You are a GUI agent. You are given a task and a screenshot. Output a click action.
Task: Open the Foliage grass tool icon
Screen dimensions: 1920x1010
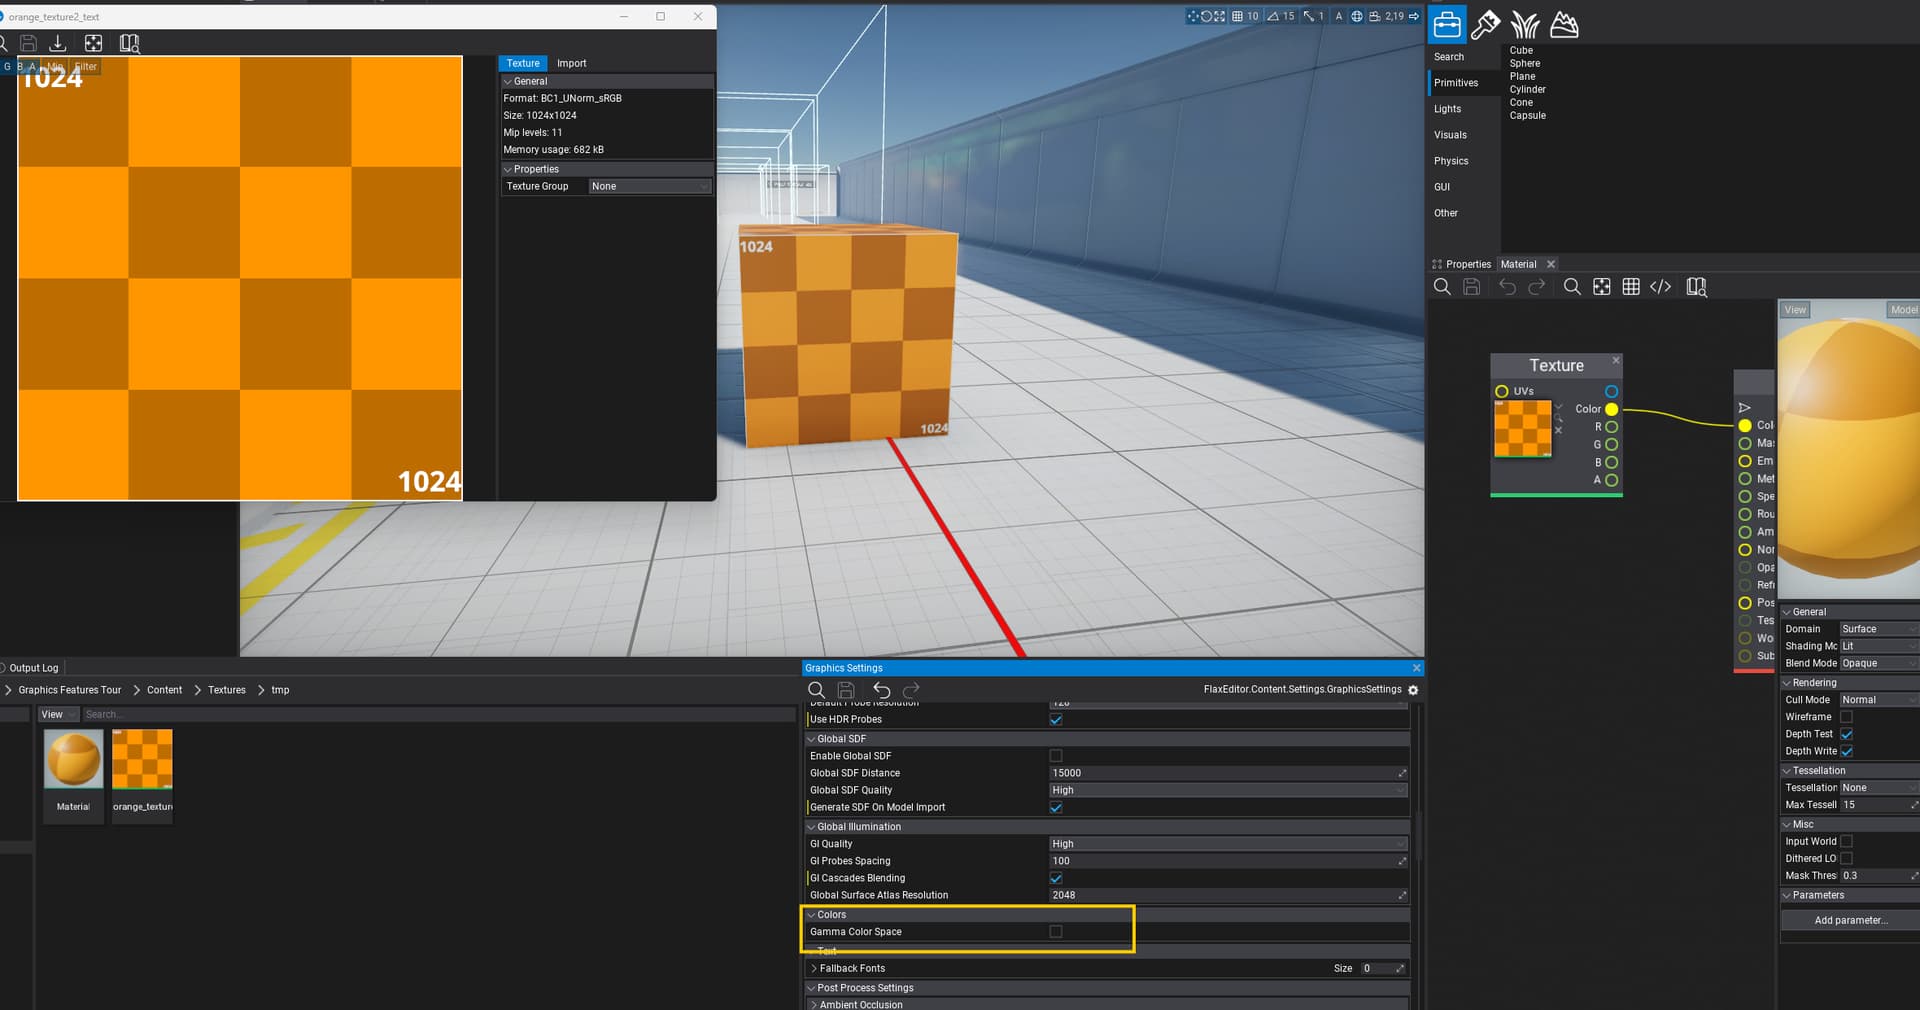[x=1525, y=24]
